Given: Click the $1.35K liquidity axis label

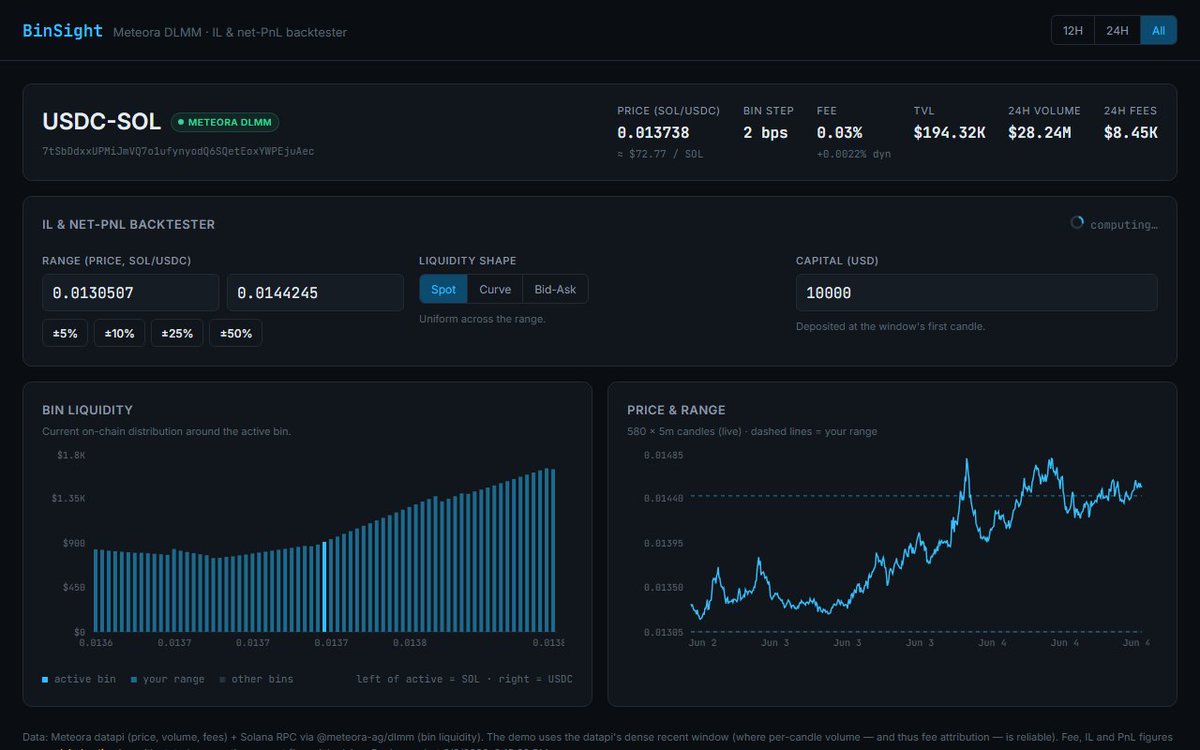Looking at the screenshot, I should (69, 498).
